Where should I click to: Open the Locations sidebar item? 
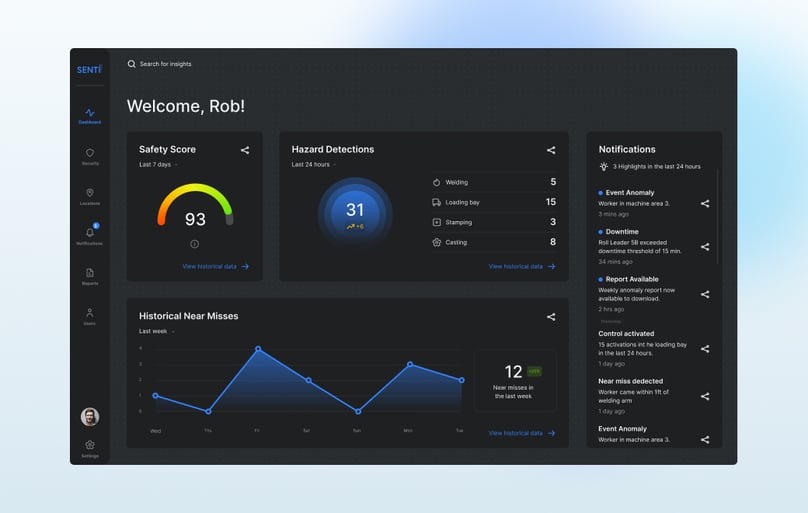point(90,197)
